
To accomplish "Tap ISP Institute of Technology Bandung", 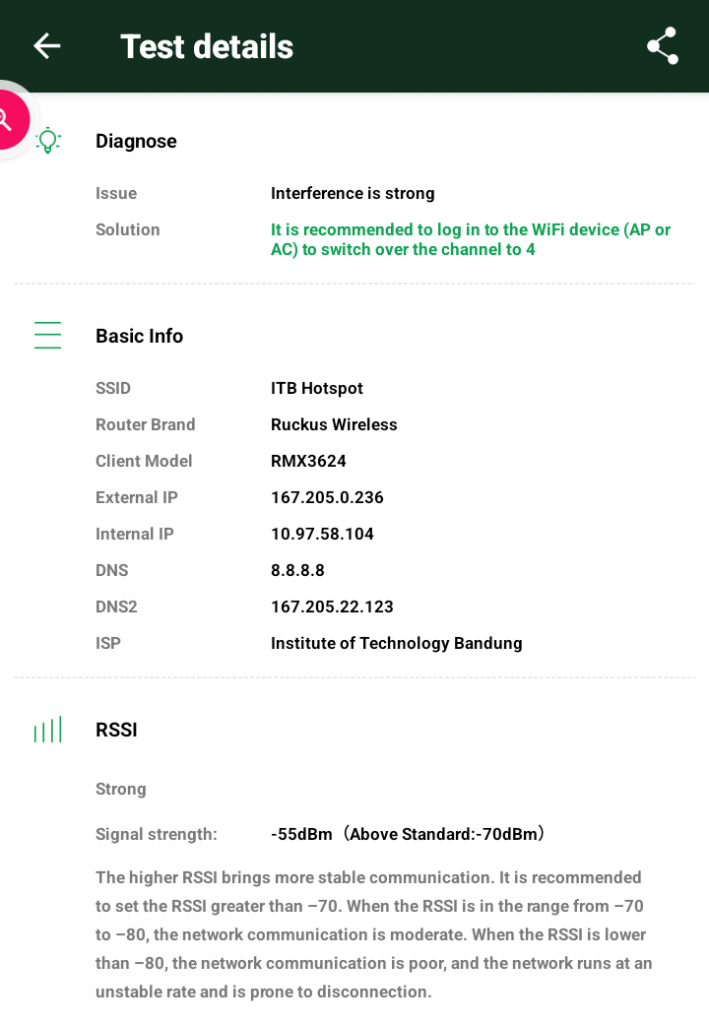I will click(396, 643).
